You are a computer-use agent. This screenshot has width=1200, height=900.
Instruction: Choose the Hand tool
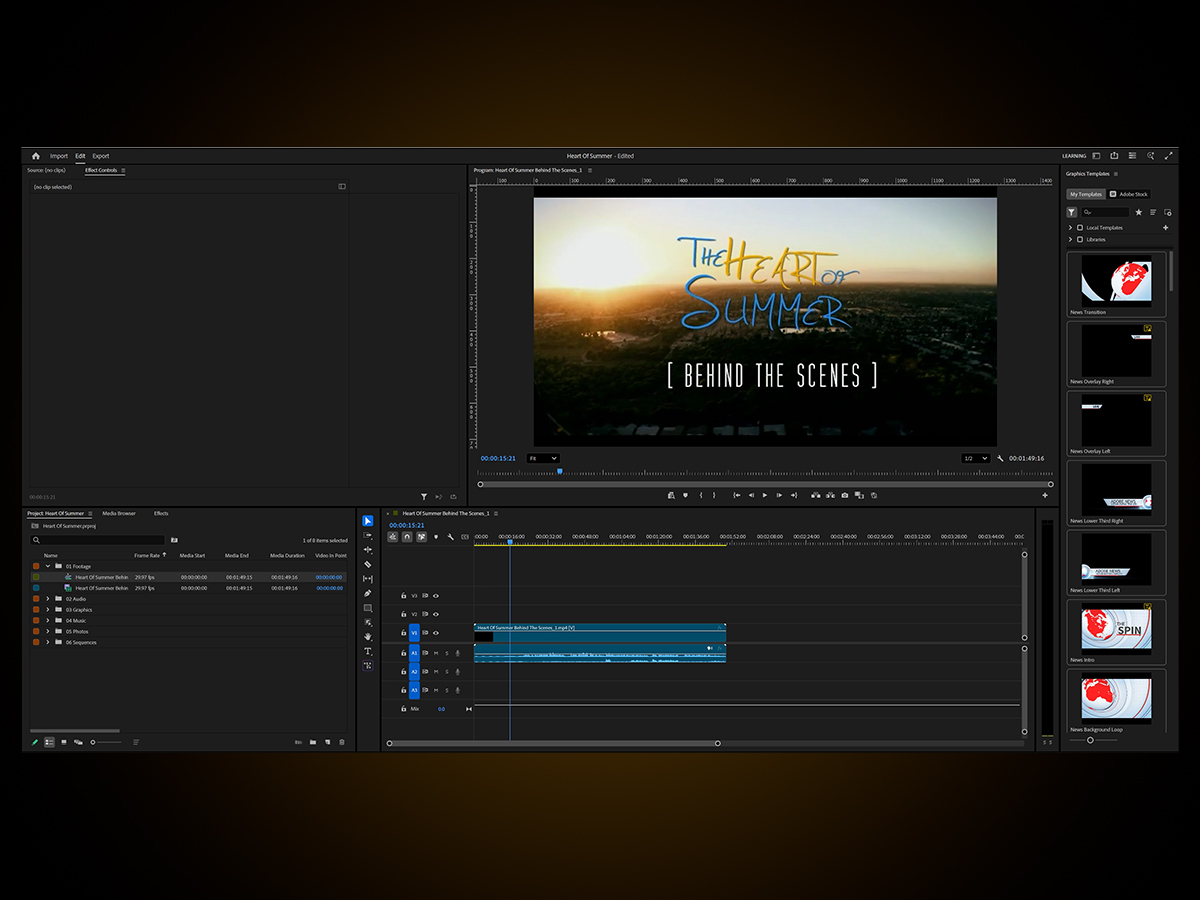[368, 636]
